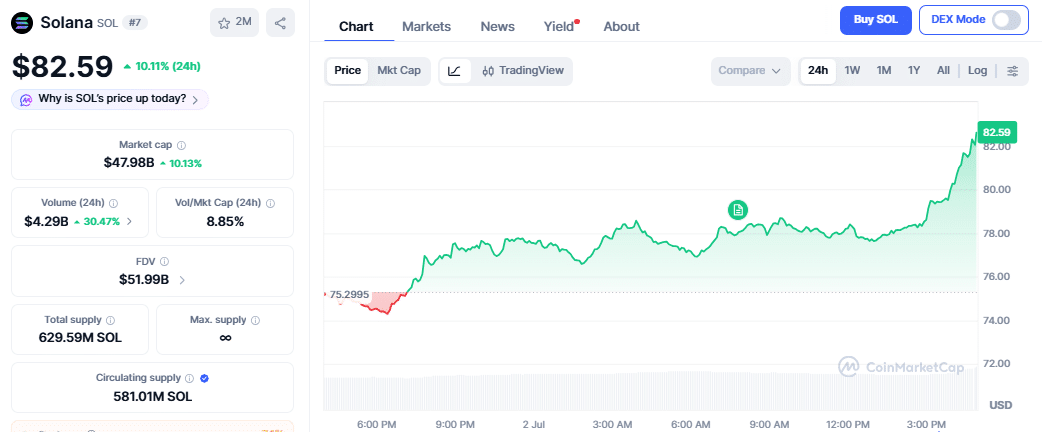Click the $51.99B FDV value

(144, 280)
